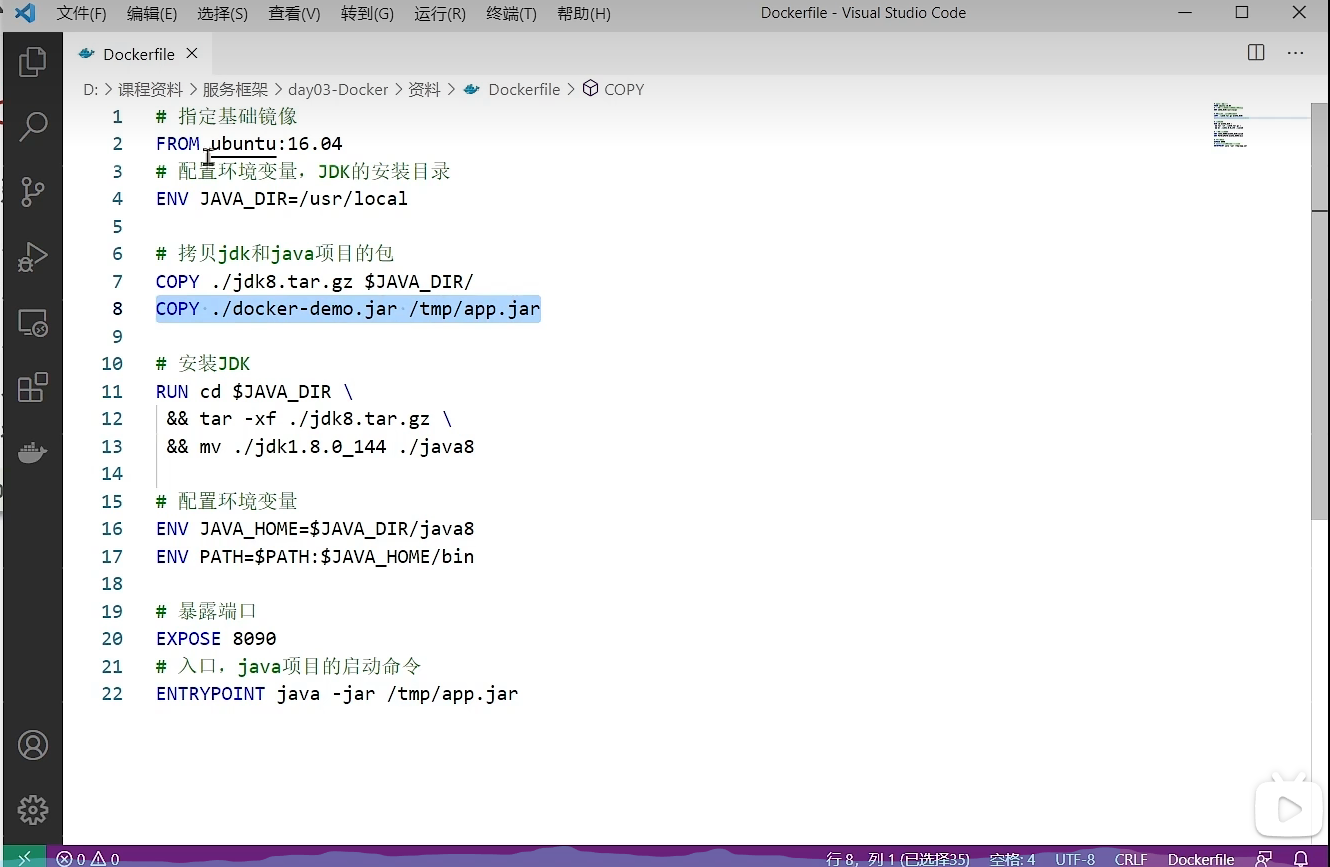Open the 运行(R) menu
The height and width of the screenshot is (867, 1330).
point(440,13)
